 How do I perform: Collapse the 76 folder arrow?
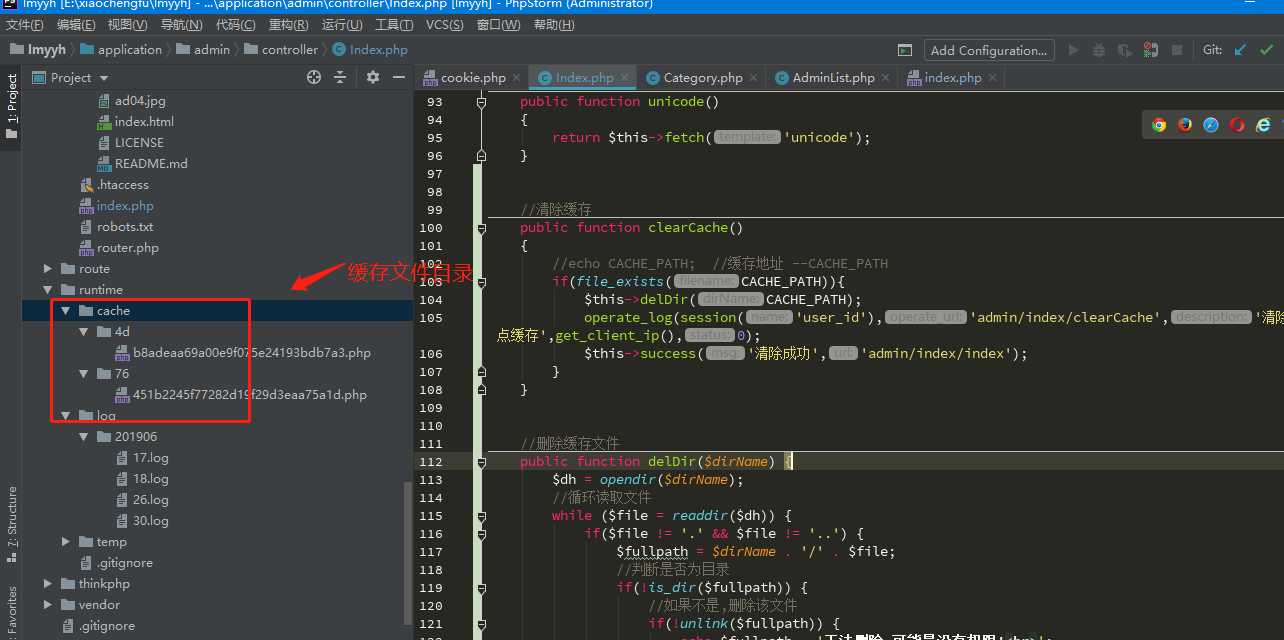tap(84, 374)
